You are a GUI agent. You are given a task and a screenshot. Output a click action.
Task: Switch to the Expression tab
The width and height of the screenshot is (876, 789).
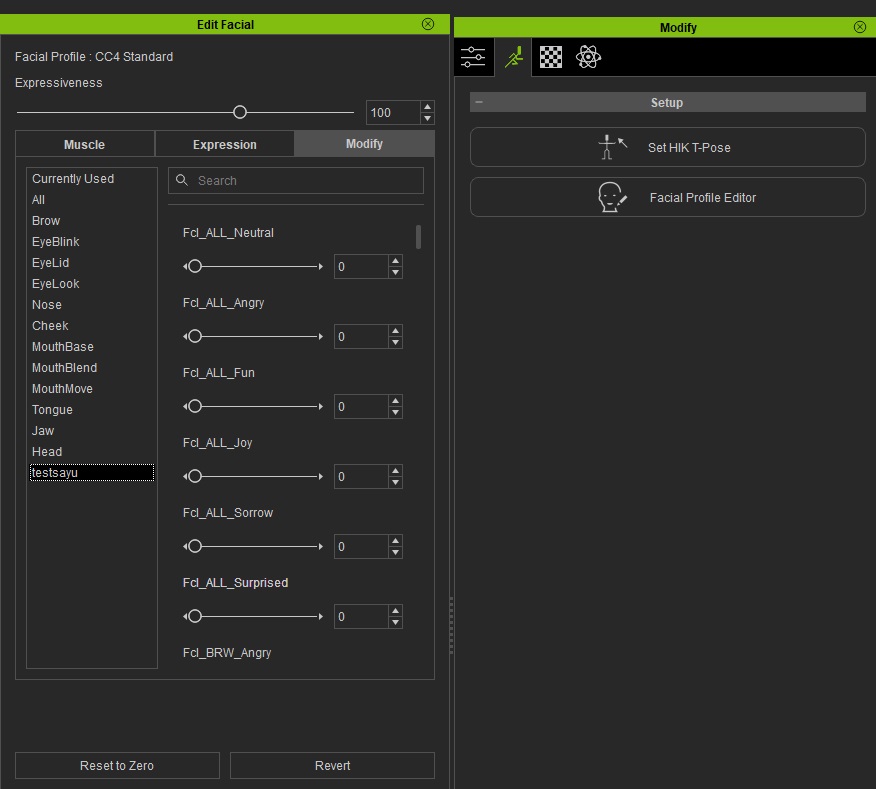click(x=225, y=144)
